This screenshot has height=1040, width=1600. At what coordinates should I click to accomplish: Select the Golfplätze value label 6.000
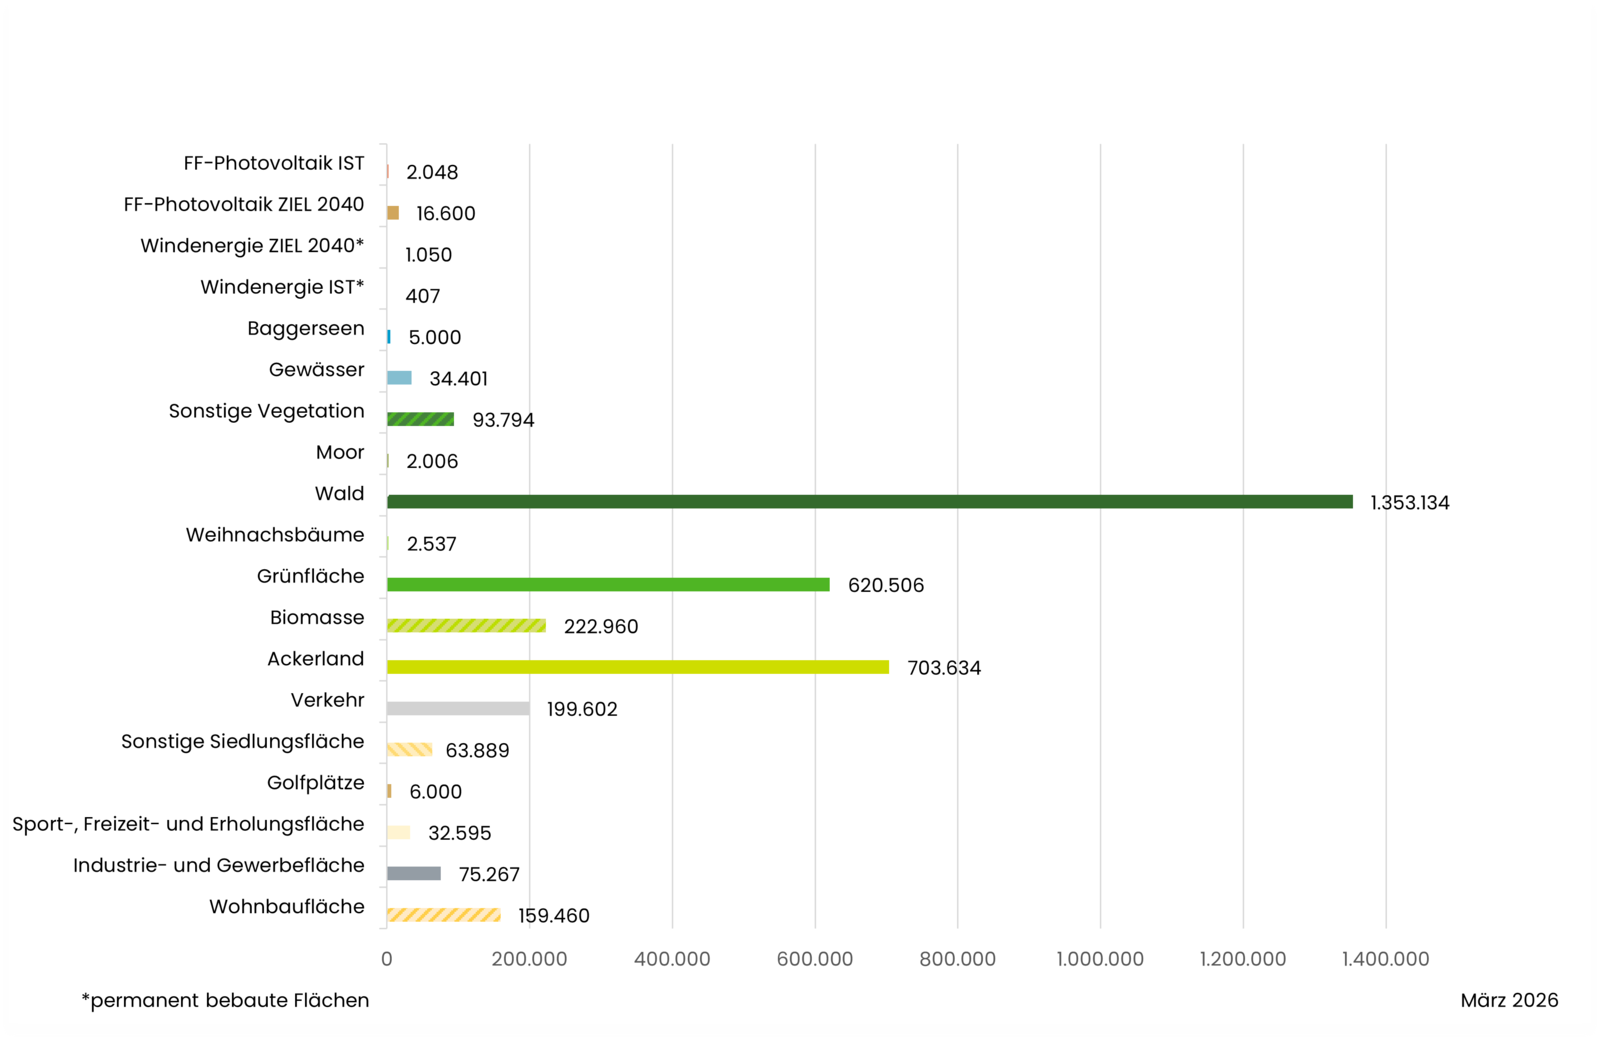pos(435,792)
